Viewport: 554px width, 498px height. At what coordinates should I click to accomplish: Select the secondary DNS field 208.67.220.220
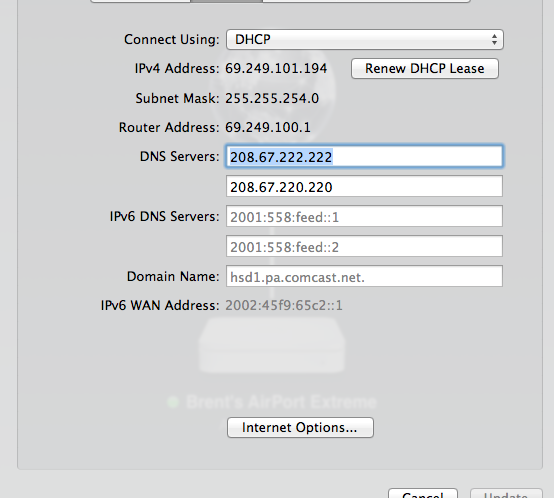coord(364,186)
